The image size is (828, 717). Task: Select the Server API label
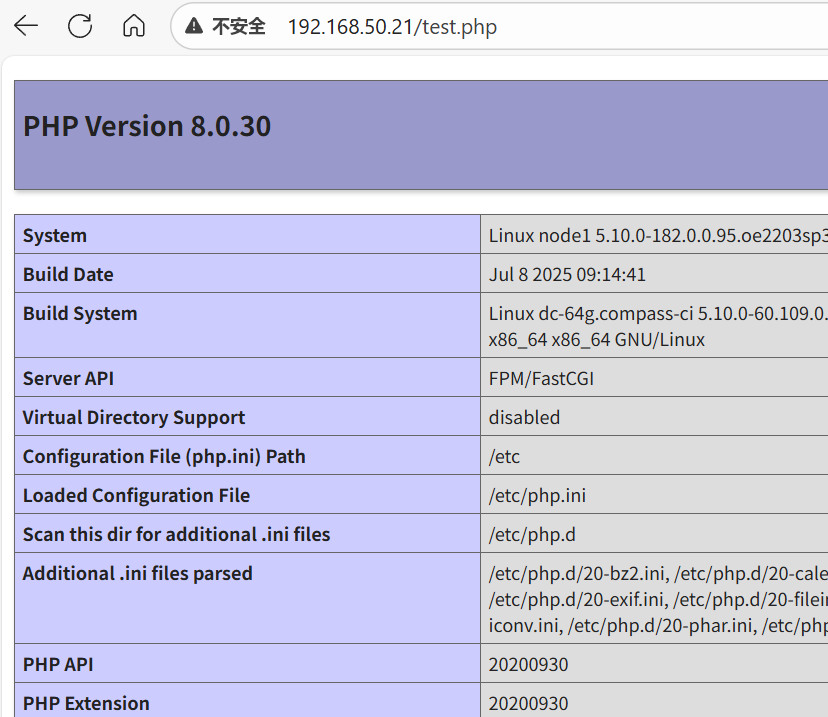pyautogui.click(x=68, y=379)
